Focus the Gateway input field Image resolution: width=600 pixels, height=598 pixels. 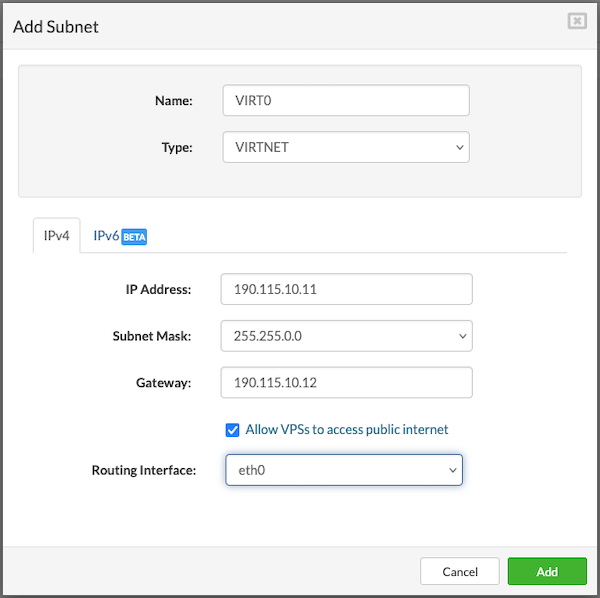tap(346, 382)
